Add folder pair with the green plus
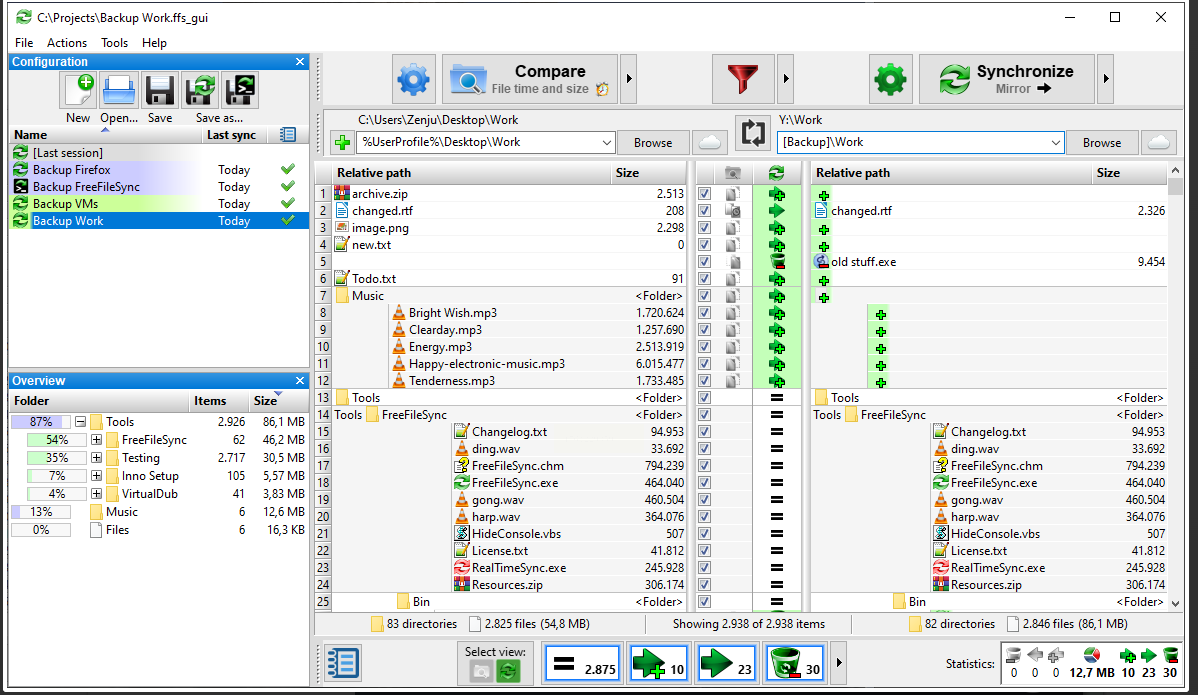 [x=342, y=143]
